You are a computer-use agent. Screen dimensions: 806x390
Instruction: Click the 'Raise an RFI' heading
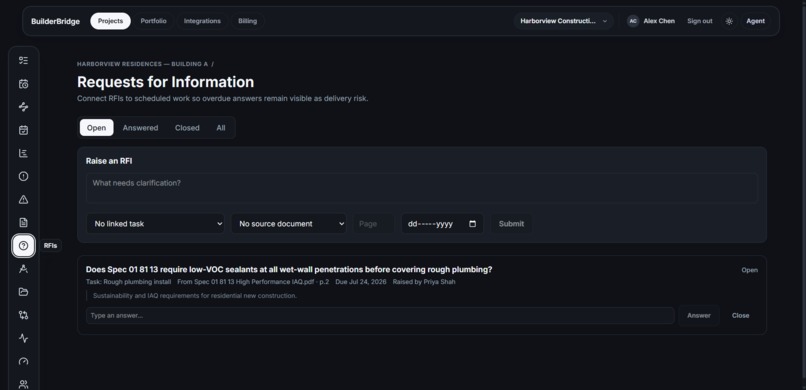109,161
